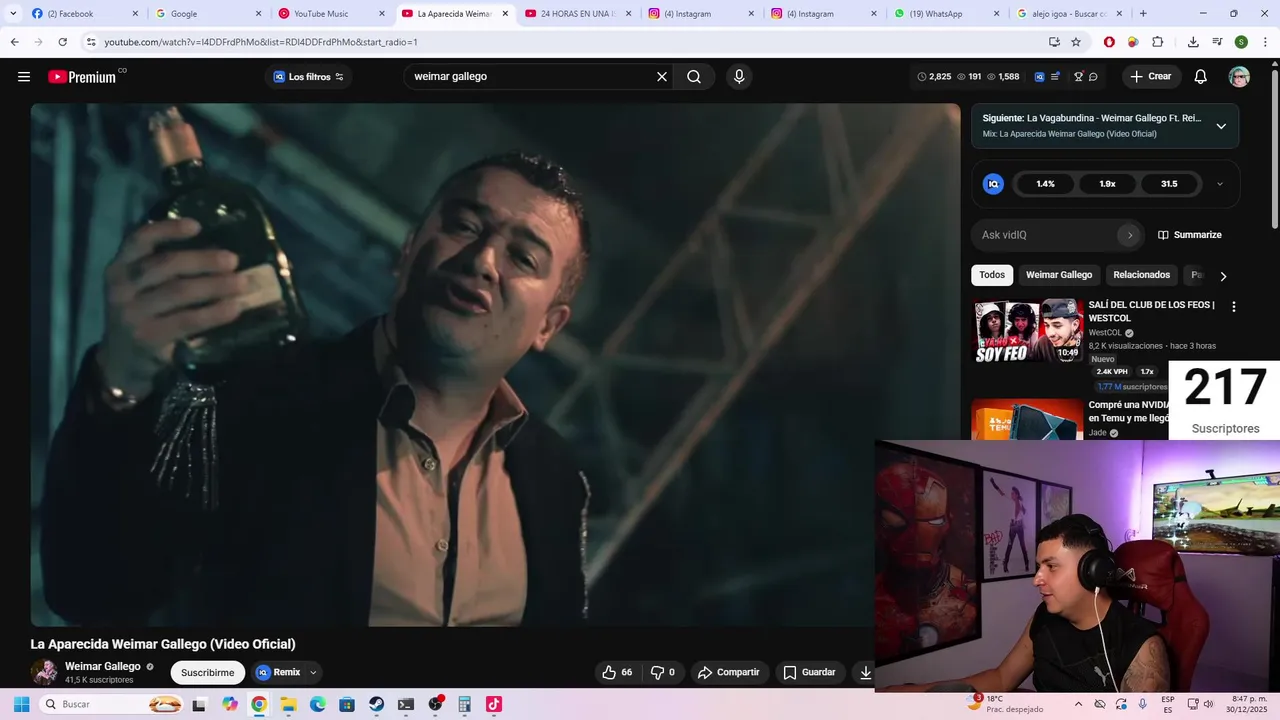Select the Weimar Gallego filter chip
Screen dimensions: 1280x720
[1059, 275]
